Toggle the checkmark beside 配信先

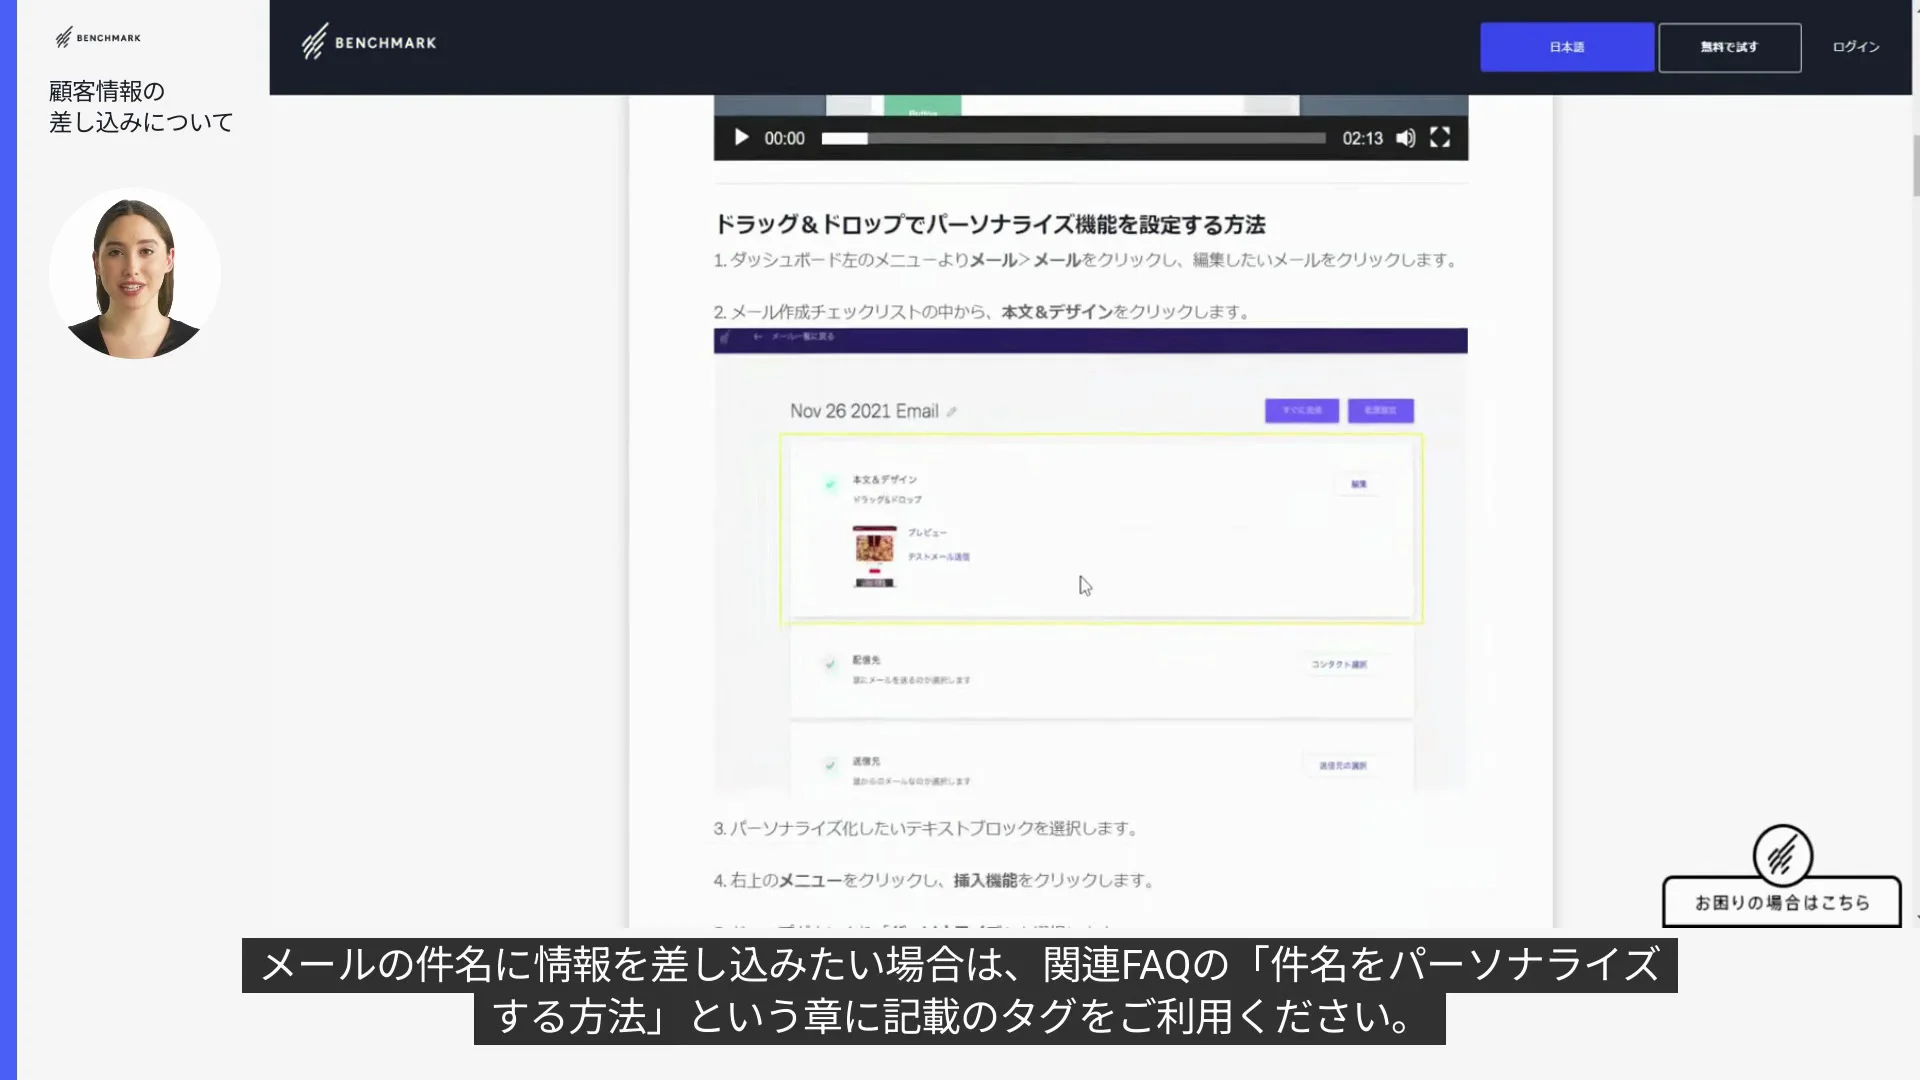[x=830, y=662]
